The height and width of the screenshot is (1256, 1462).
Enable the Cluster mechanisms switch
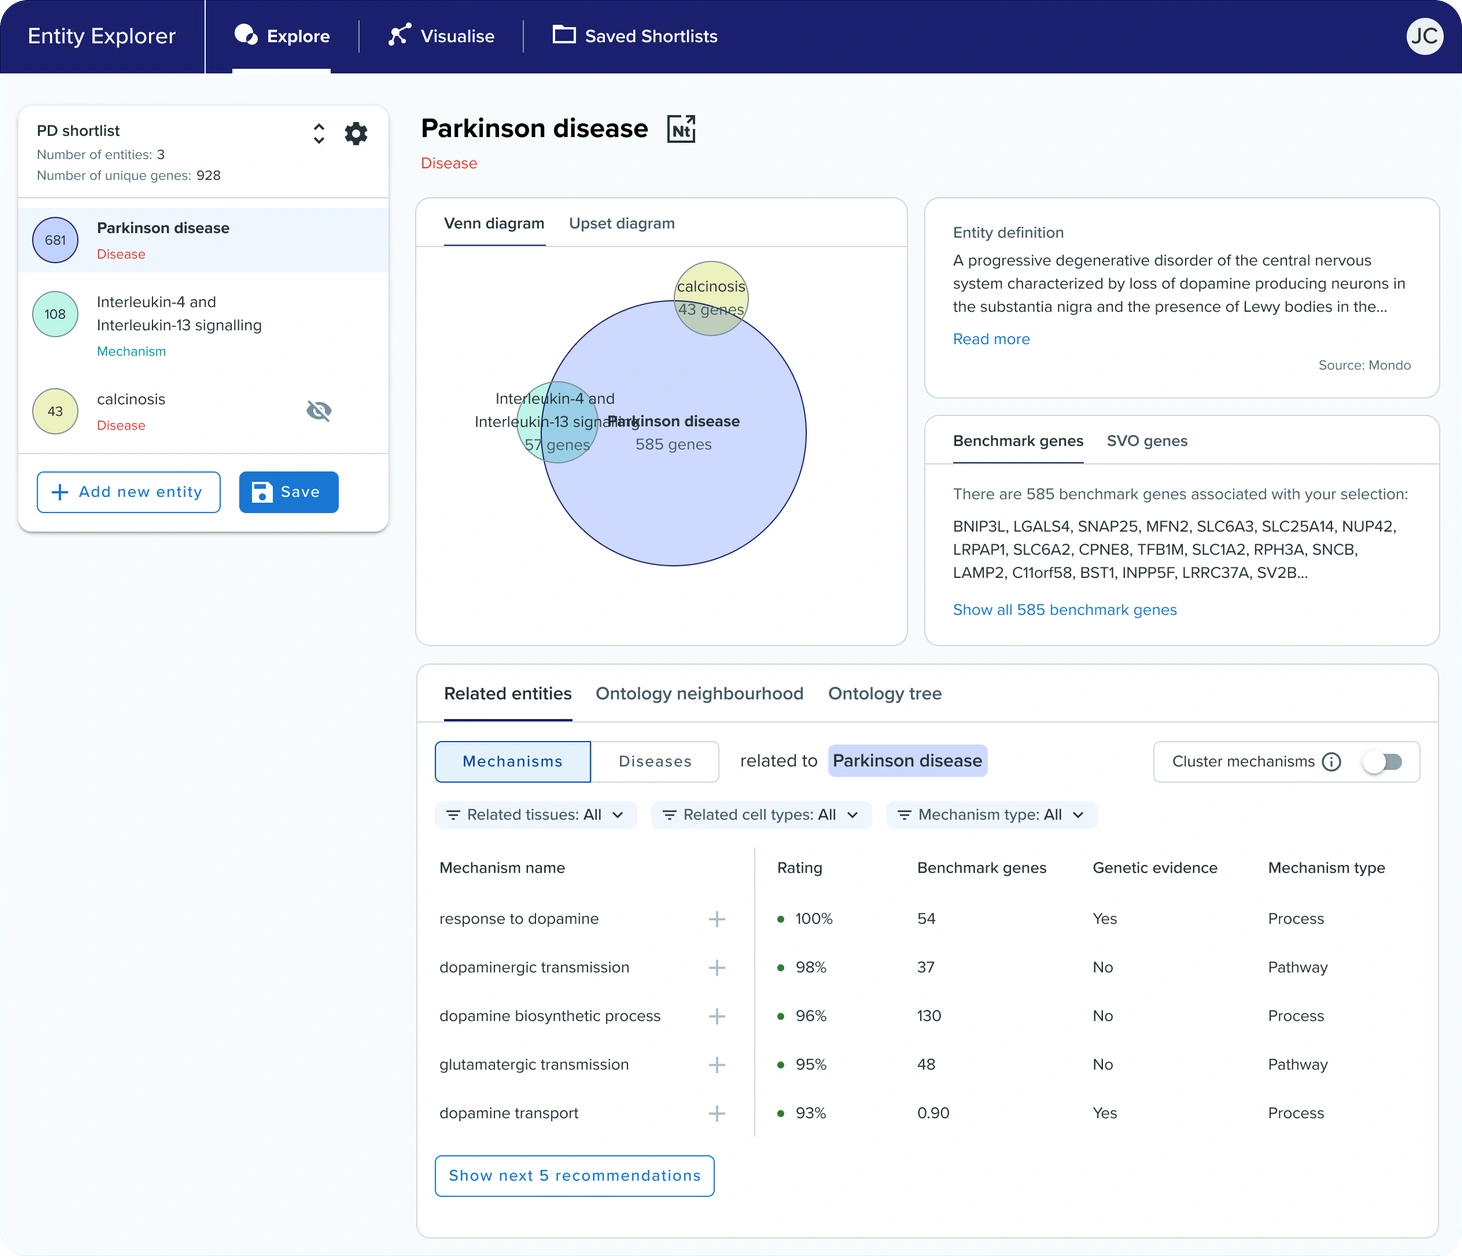pyautogui.click(x=1383, y=762)
